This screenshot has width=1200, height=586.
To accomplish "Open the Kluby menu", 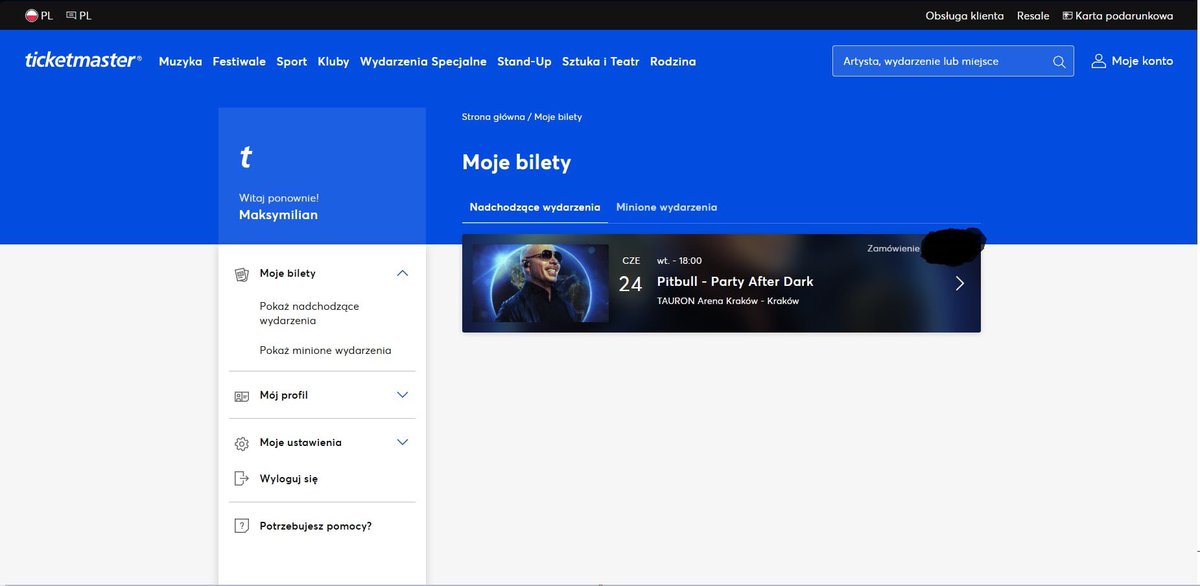I will point(334,61).
